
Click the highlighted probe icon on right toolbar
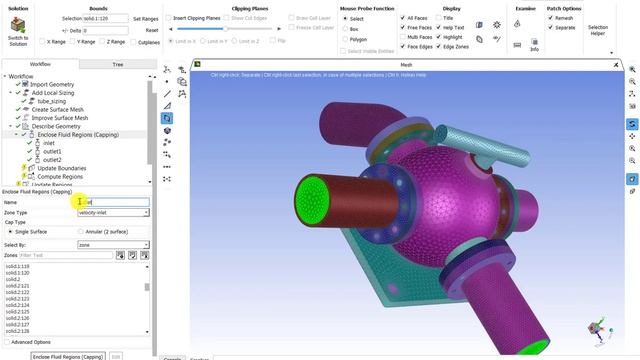point(632,179)
